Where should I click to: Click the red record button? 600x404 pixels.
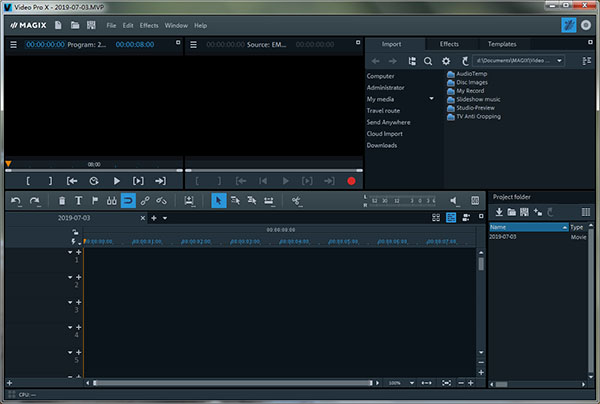pyautogui.click(x=351, y=181)
